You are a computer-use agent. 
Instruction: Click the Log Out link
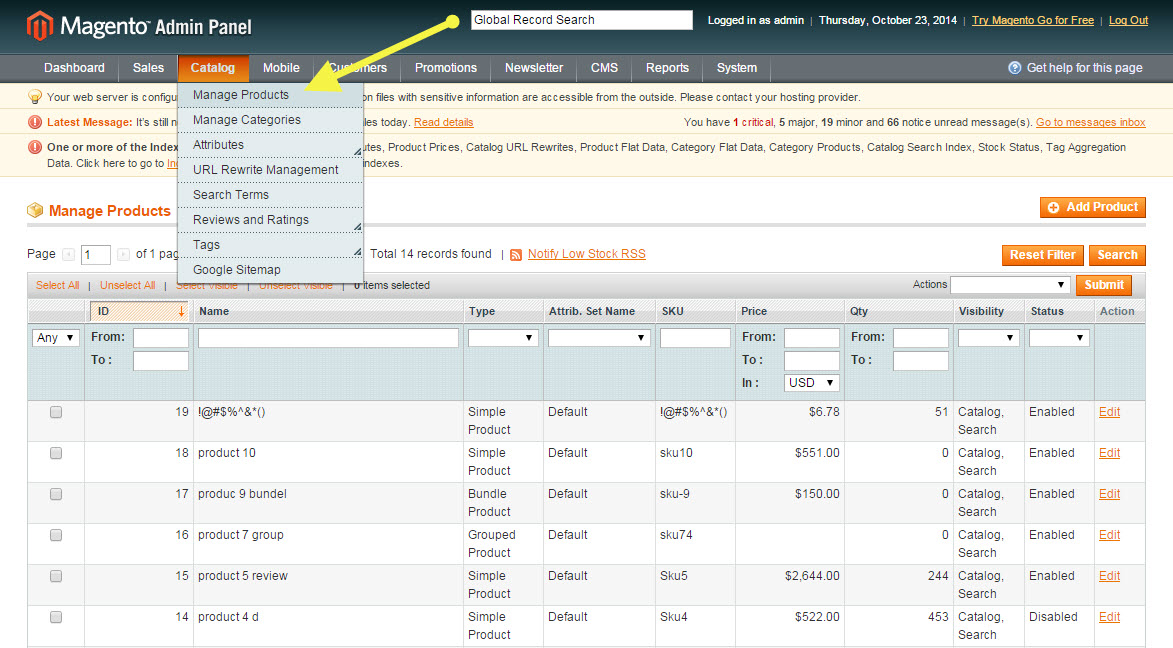1128,20
